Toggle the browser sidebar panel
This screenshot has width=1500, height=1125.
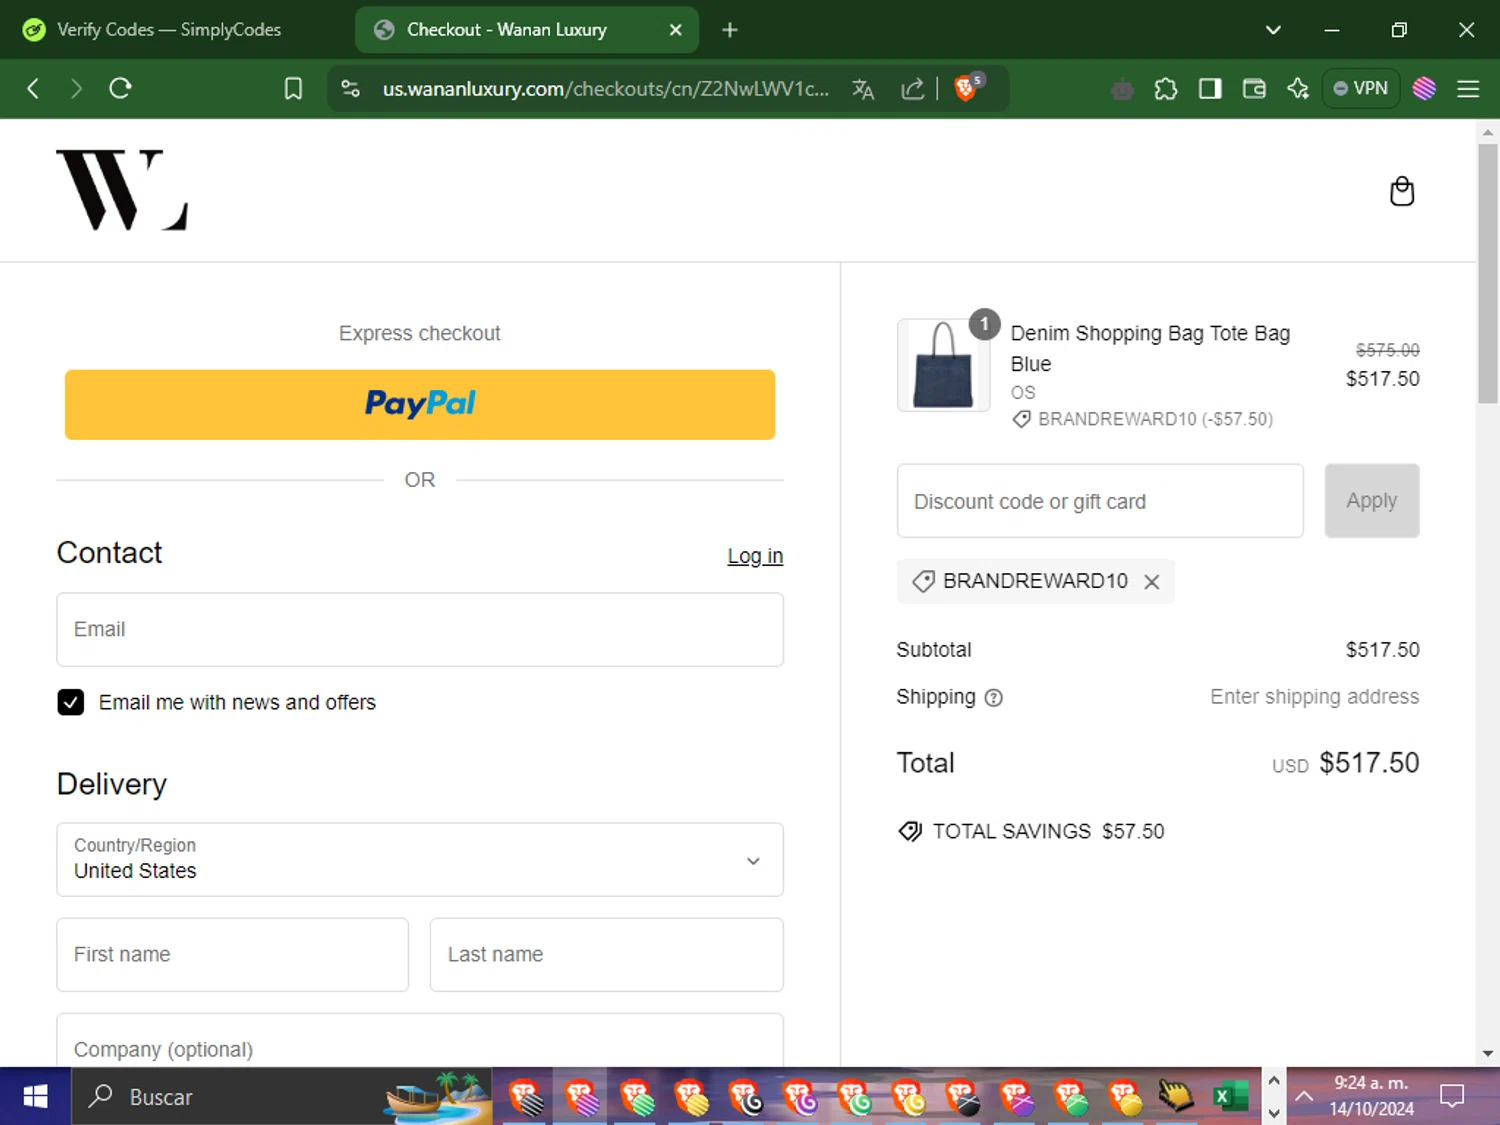click(x=1210, y=89)
